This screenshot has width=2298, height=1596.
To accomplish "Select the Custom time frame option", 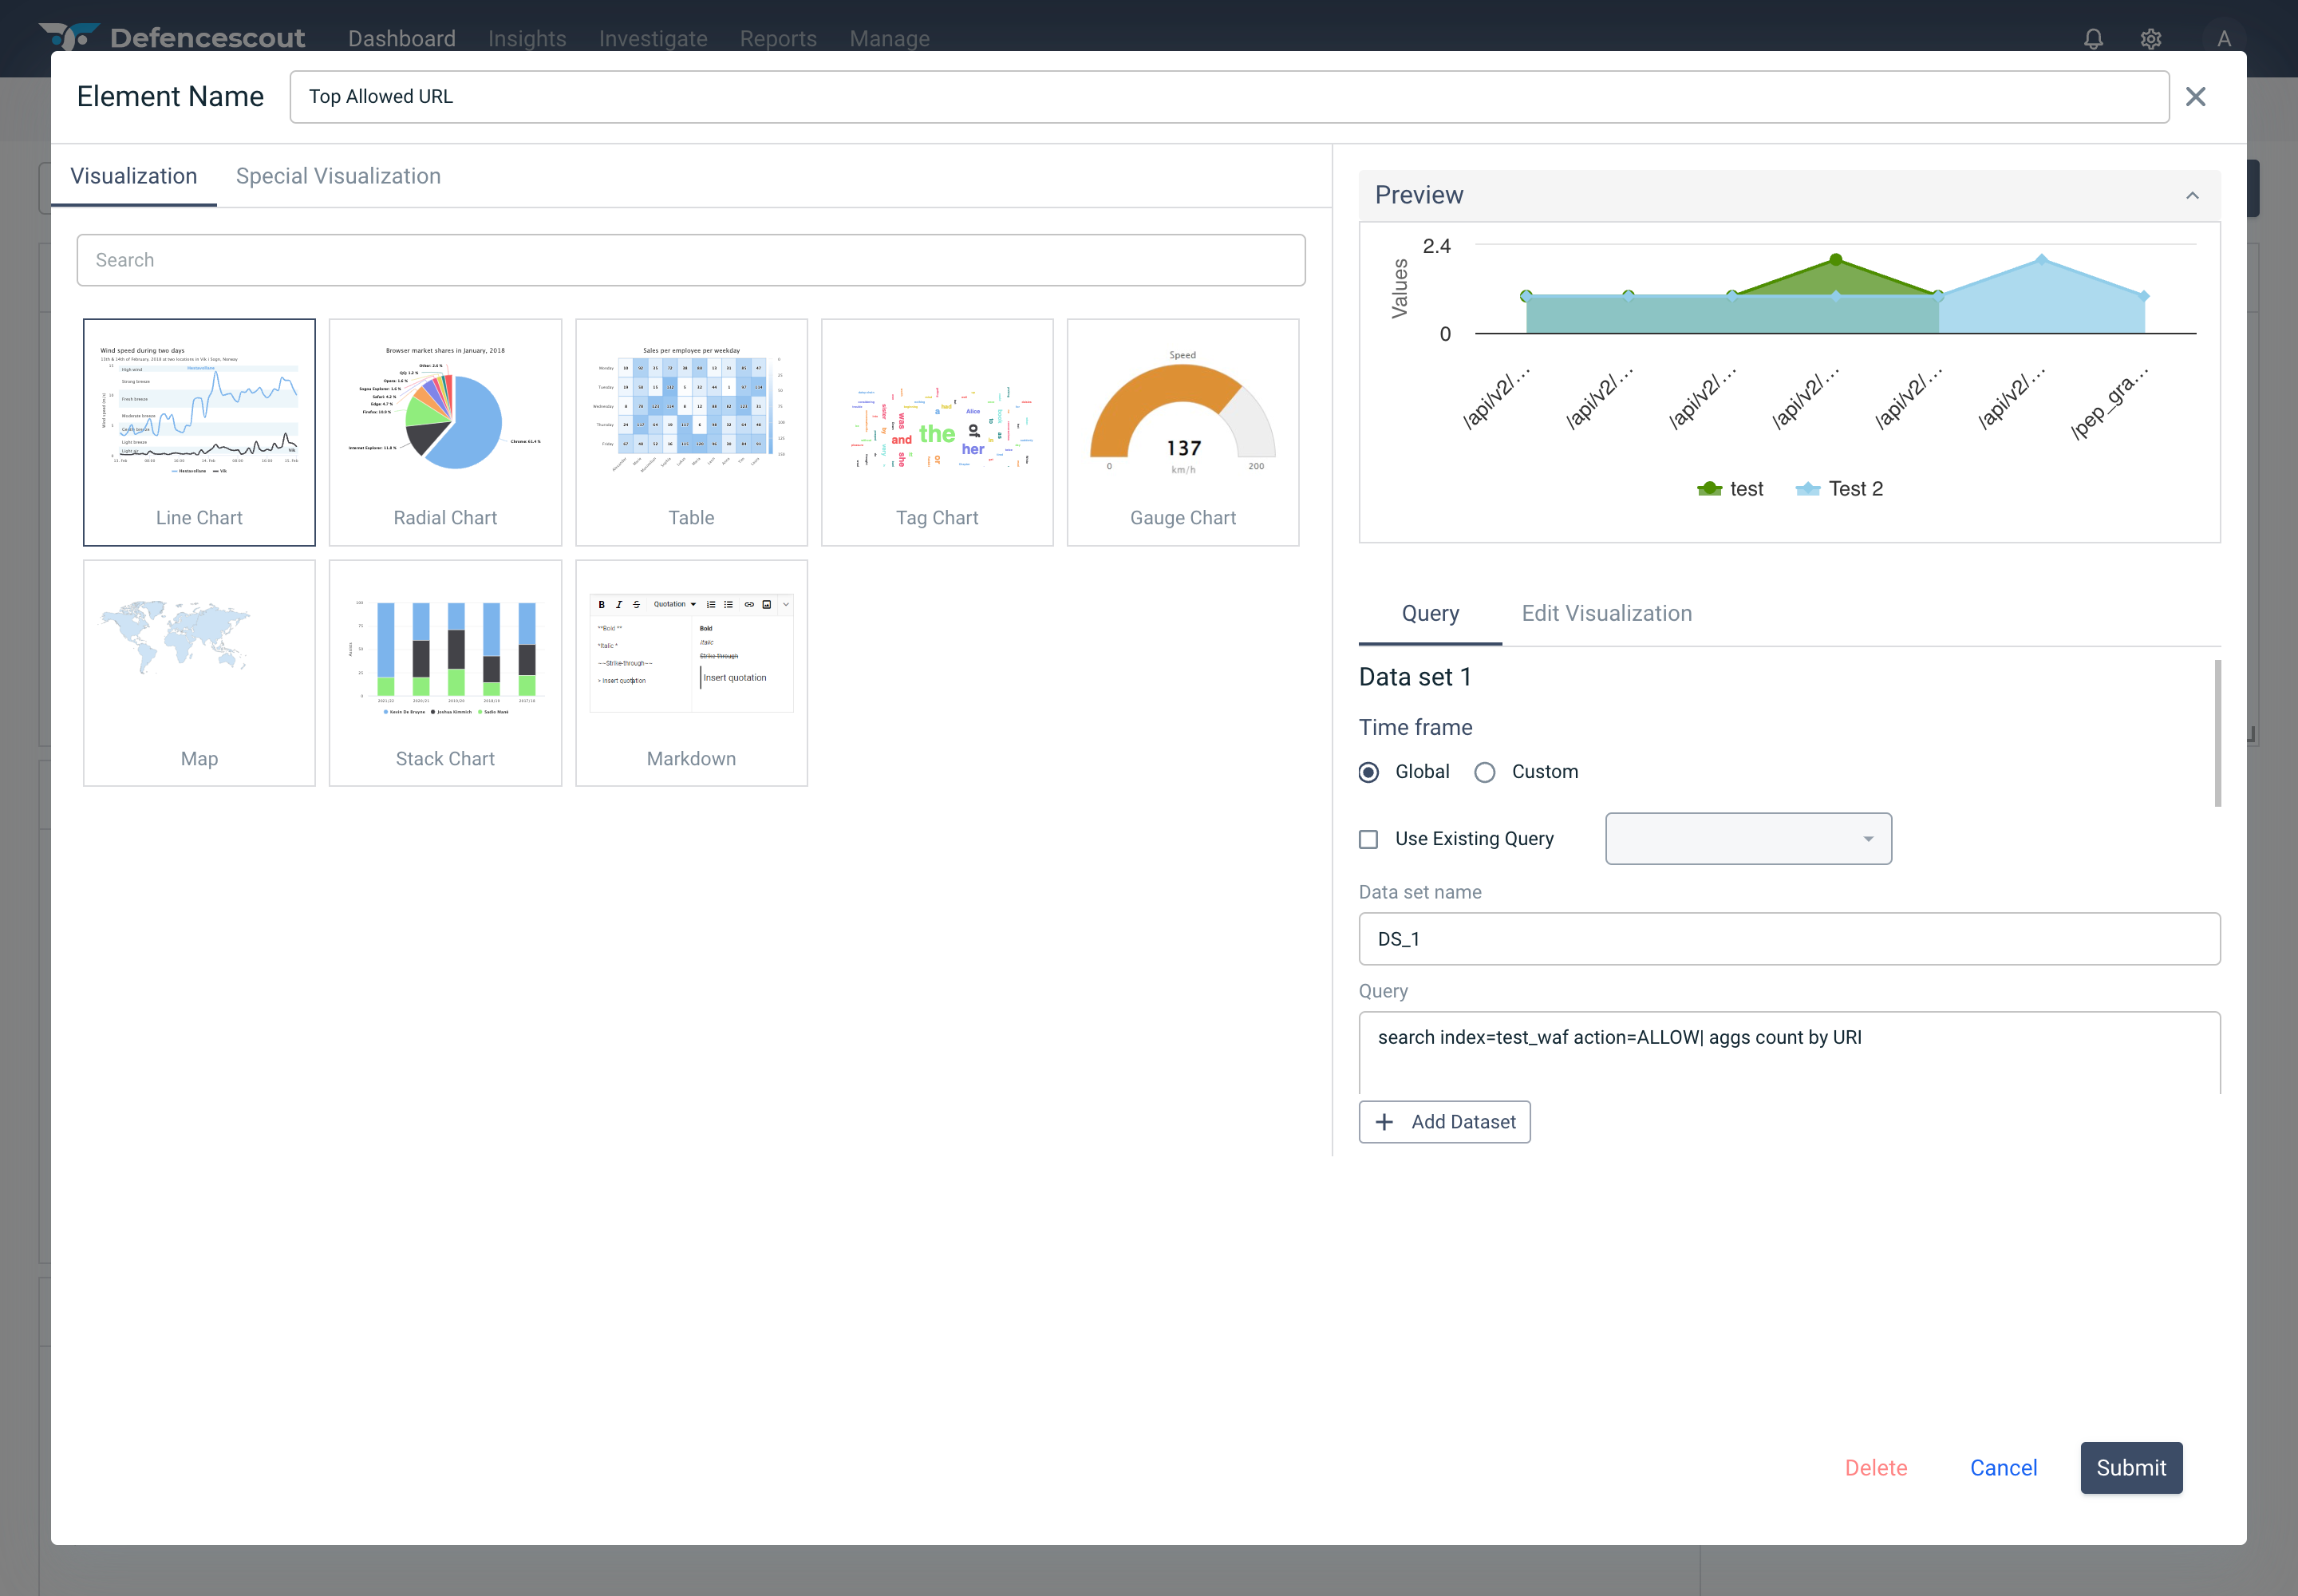I will tap(1485, 772).
